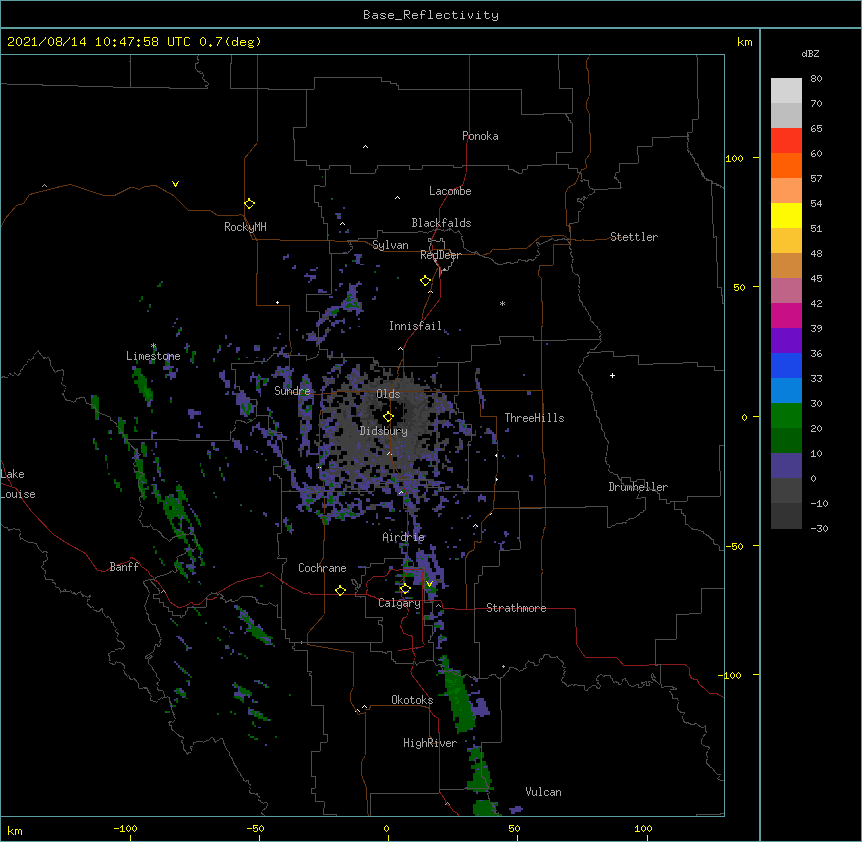Click the -50 tick on the right axis
The height and width of the screenshot is (842, 862).
click(734, 546)
